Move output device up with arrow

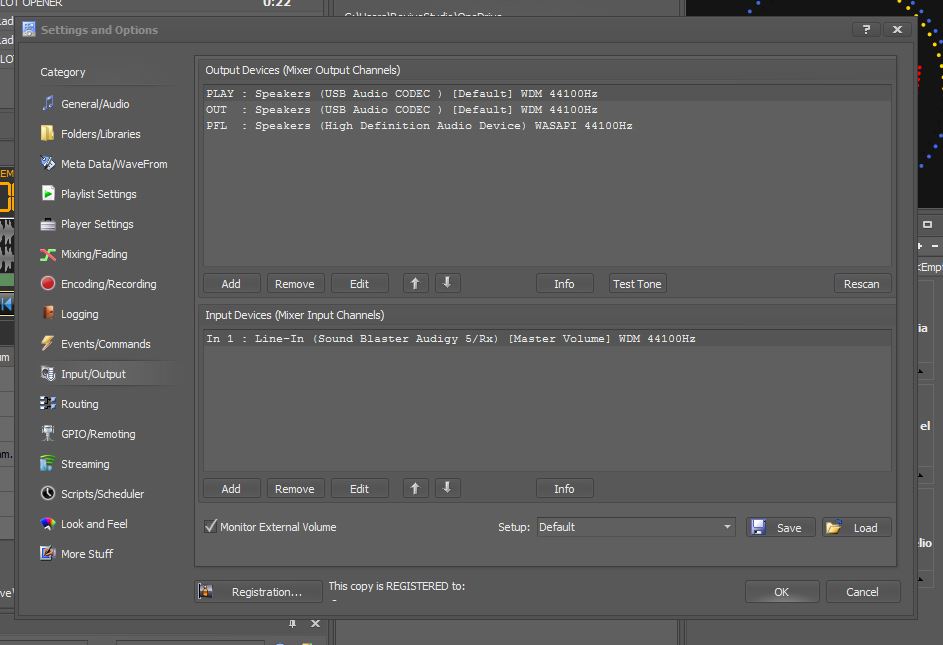(x=416, y=283)
